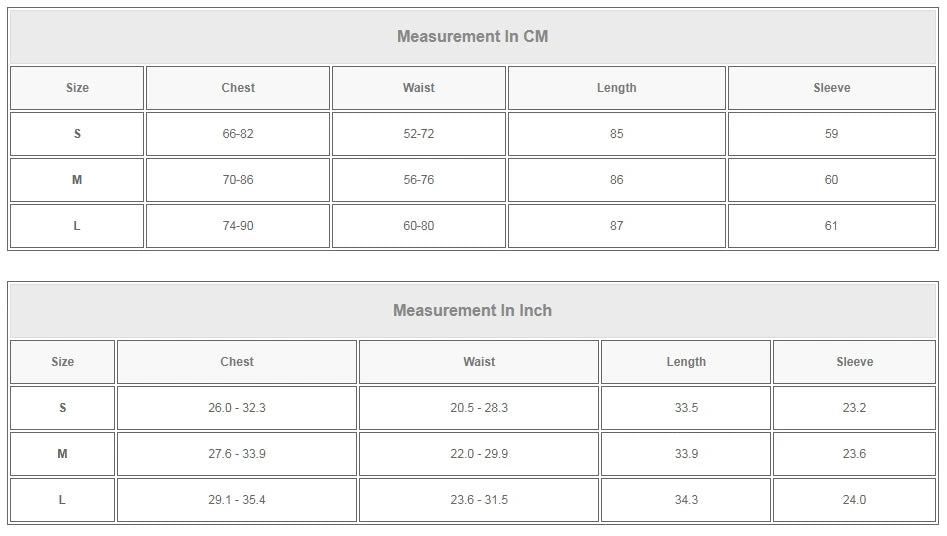This screenshot has height=536, width=947.
Task: Click the length cell with value 34.3
Action: (x=686, y=500)
